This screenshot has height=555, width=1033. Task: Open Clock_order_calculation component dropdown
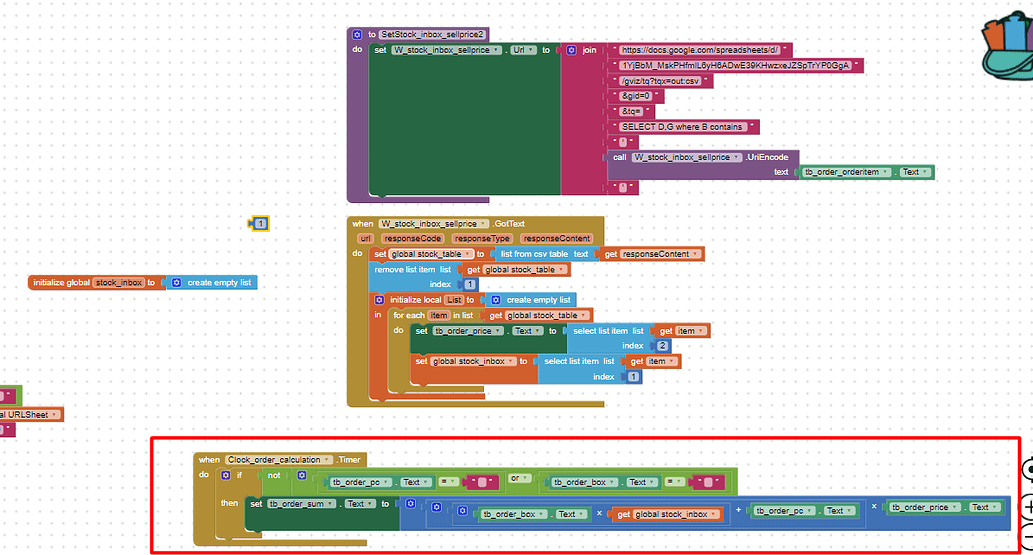(330, 460)
